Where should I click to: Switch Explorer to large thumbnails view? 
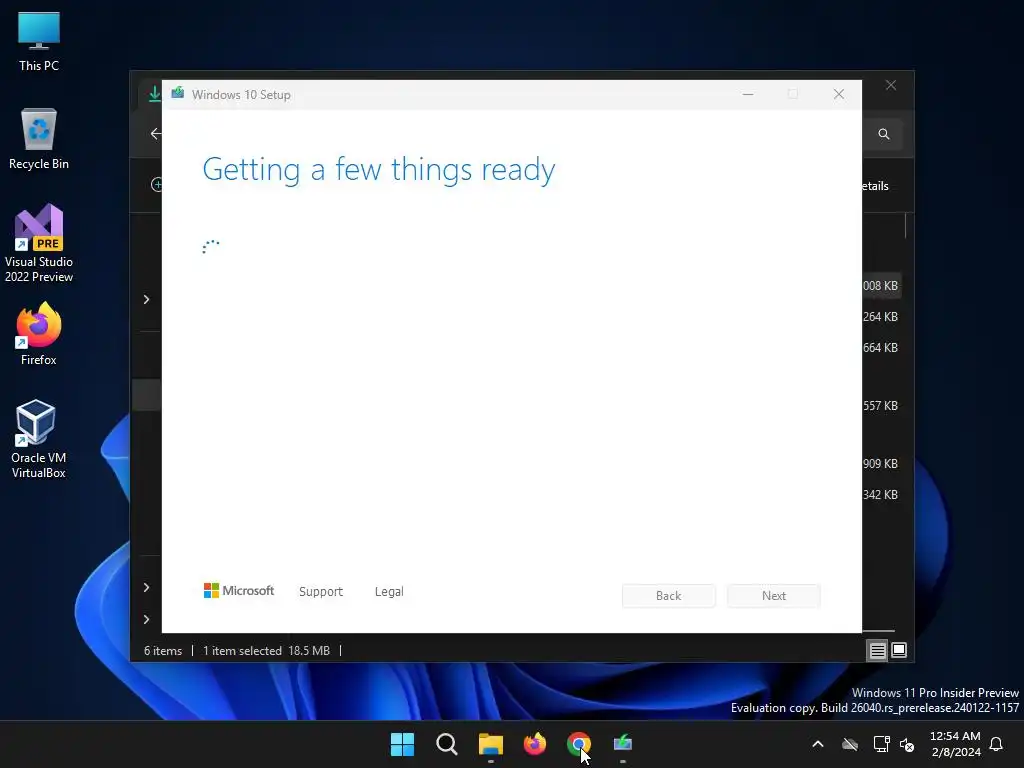coord(899,650)
